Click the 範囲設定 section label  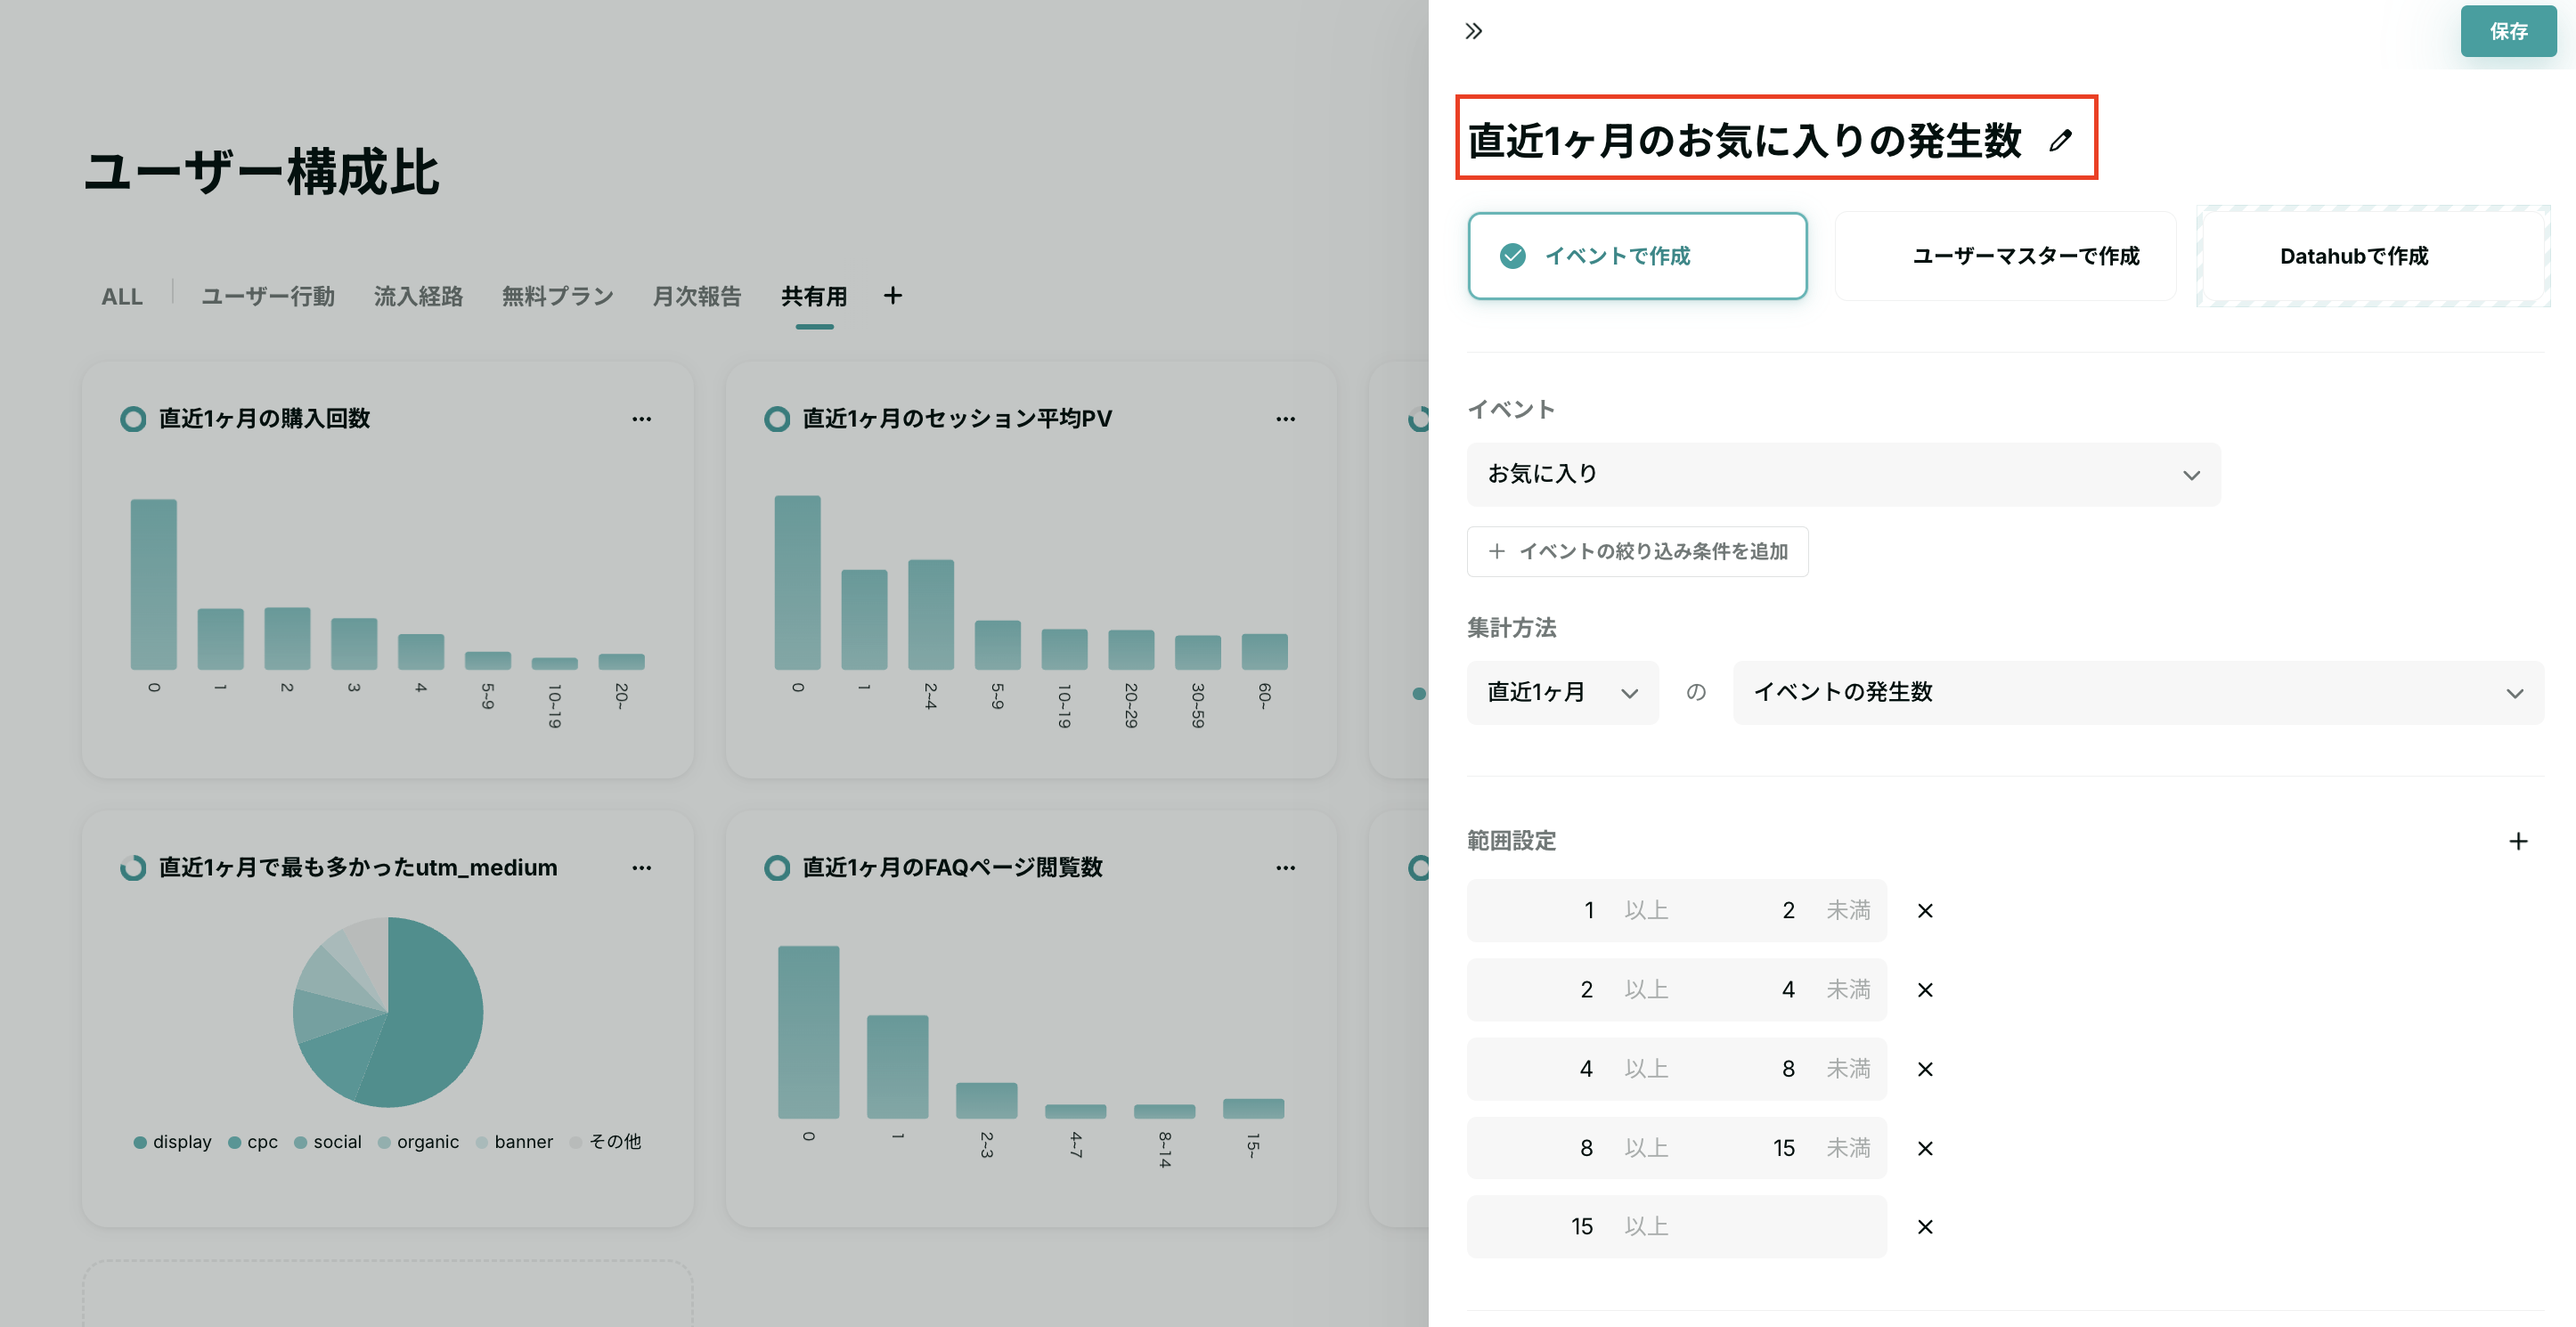tap(1510, 841)
